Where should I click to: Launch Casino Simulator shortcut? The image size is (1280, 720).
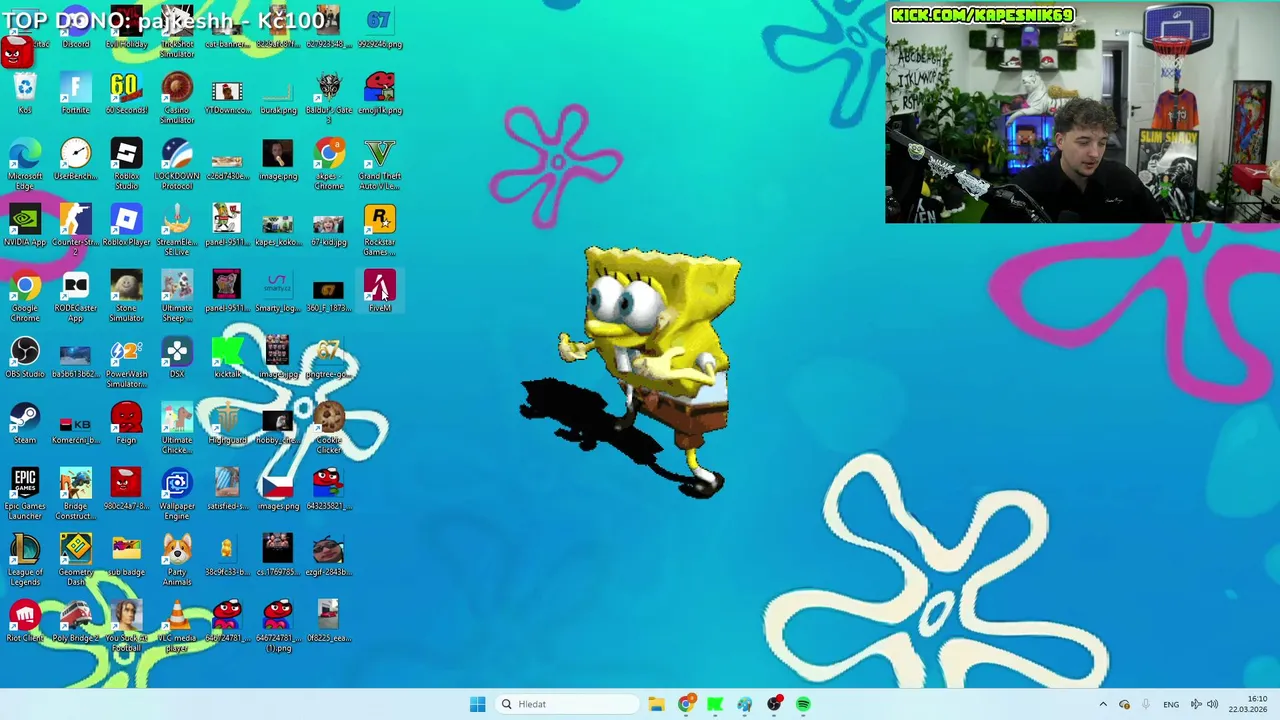(177, 98)
